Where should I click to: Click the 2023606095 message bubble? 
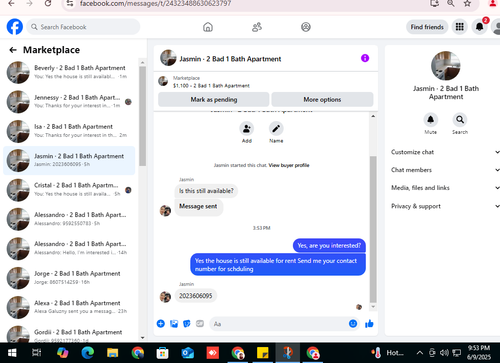tap(196, 296)
